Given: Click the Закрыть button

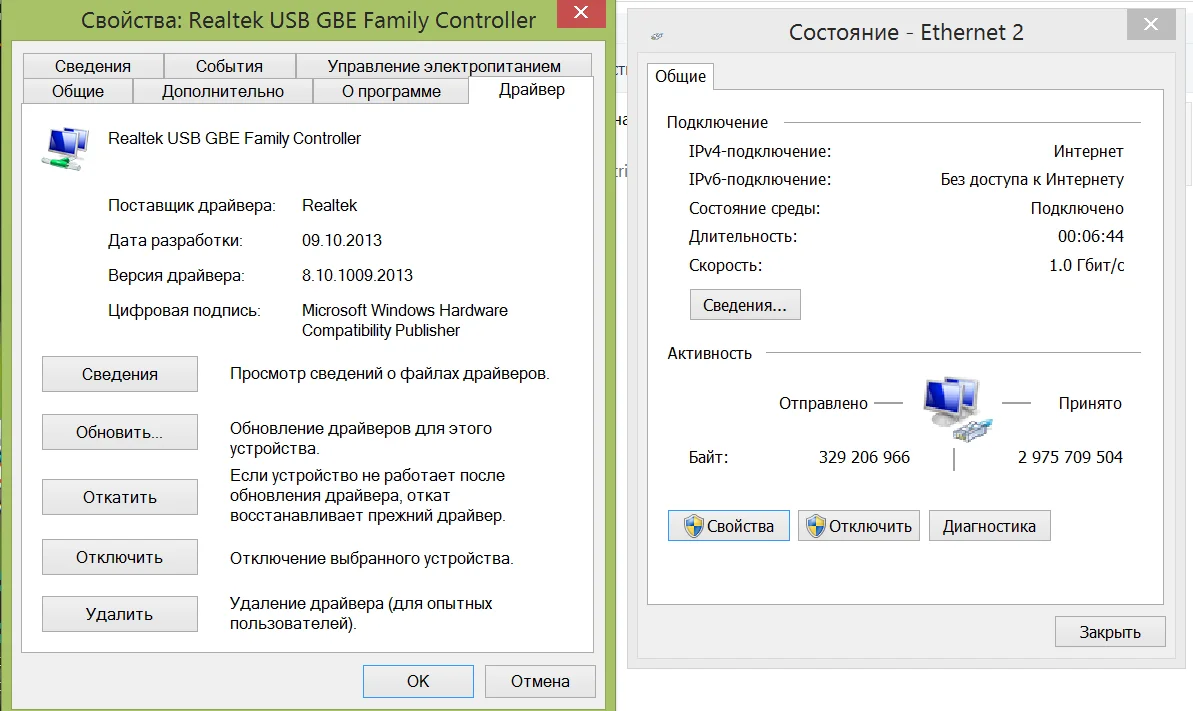Looking at the screenshot, I should pyautogui.click(x=1110, y=632).
